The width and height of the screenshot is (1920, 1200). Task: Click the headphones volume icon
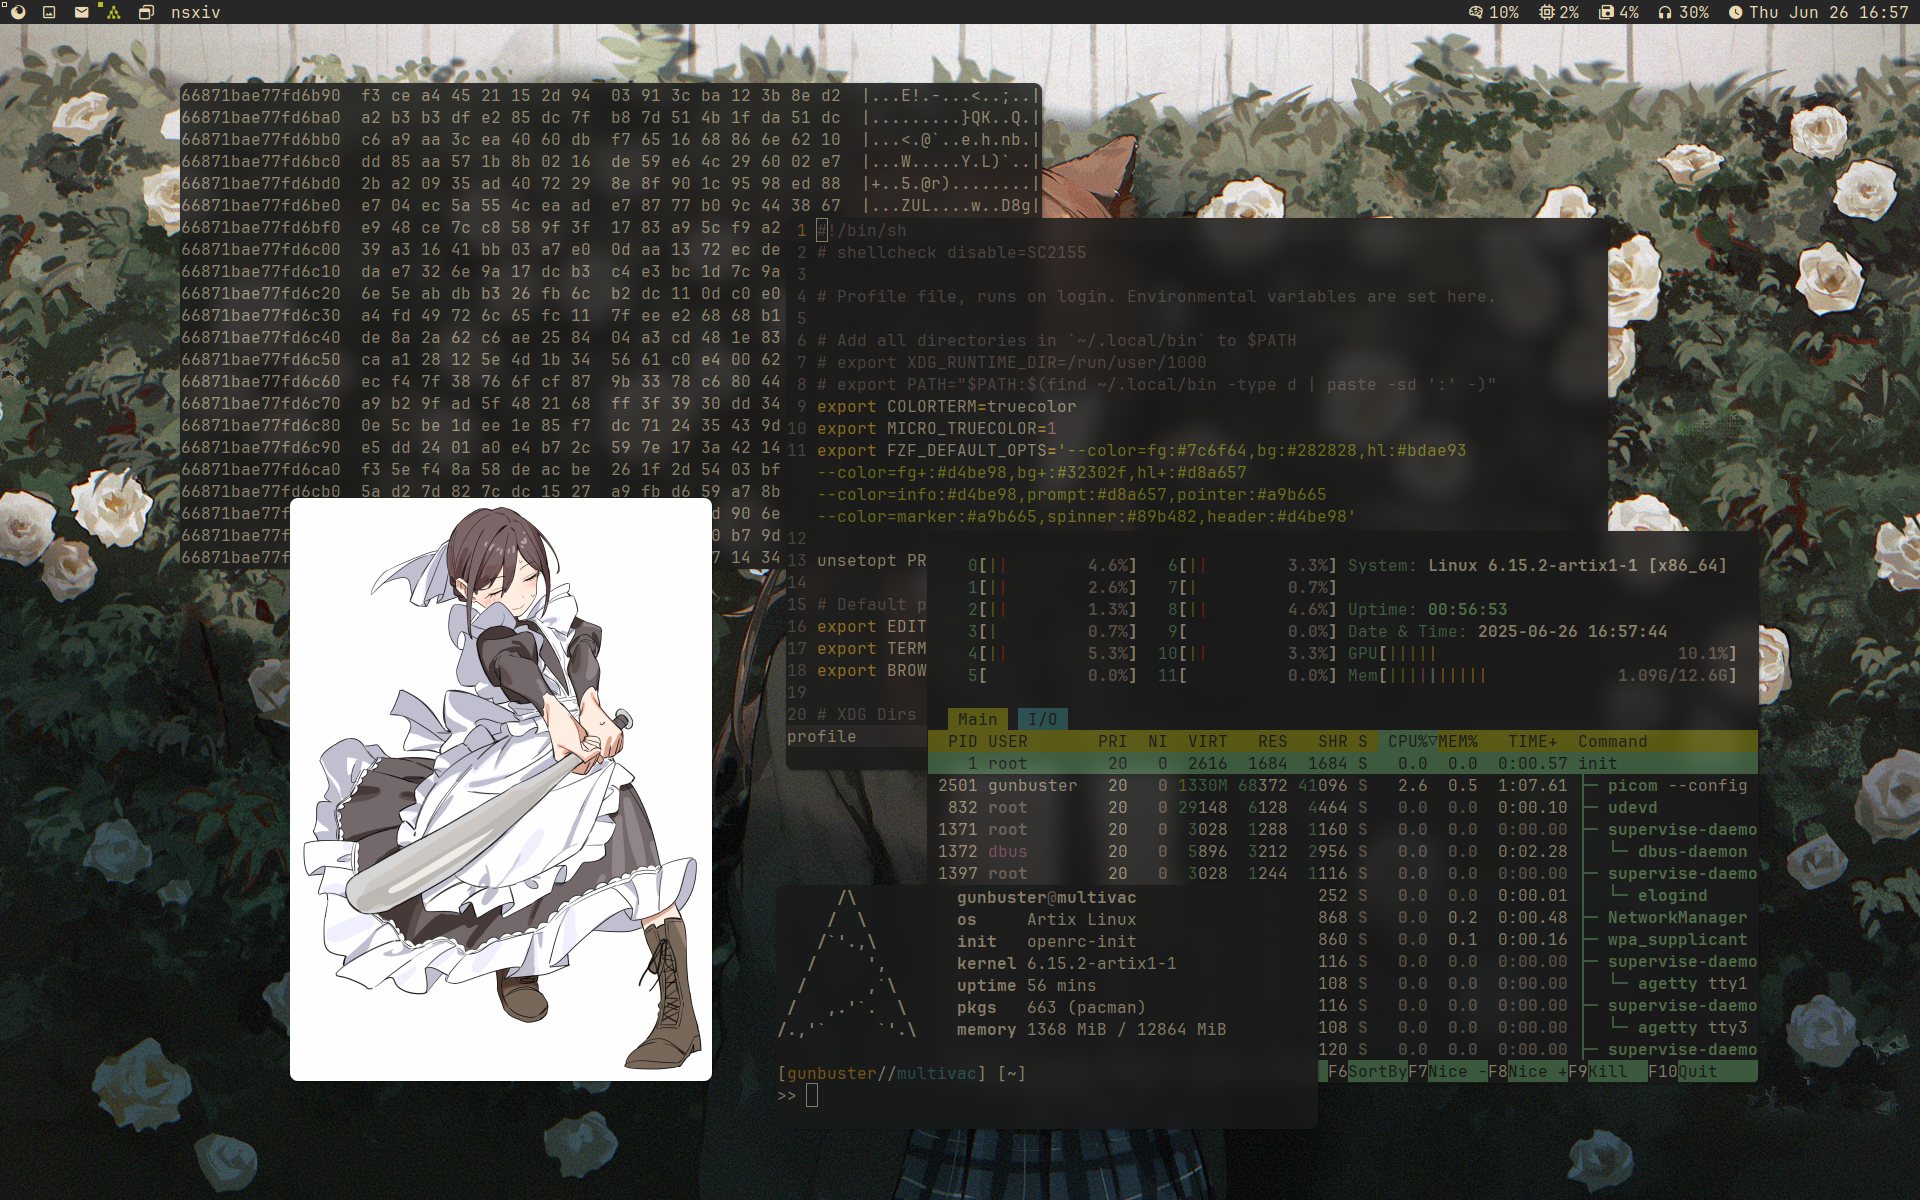[1665, 12]
